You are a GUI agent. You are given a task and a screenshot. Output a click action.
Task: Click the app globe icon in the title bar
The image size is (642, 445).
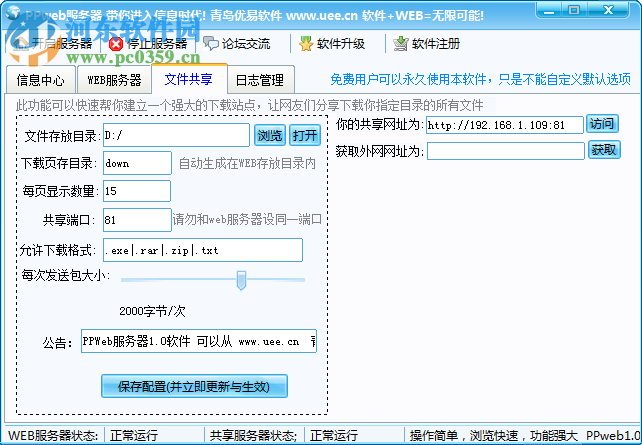tap(14, 13)
